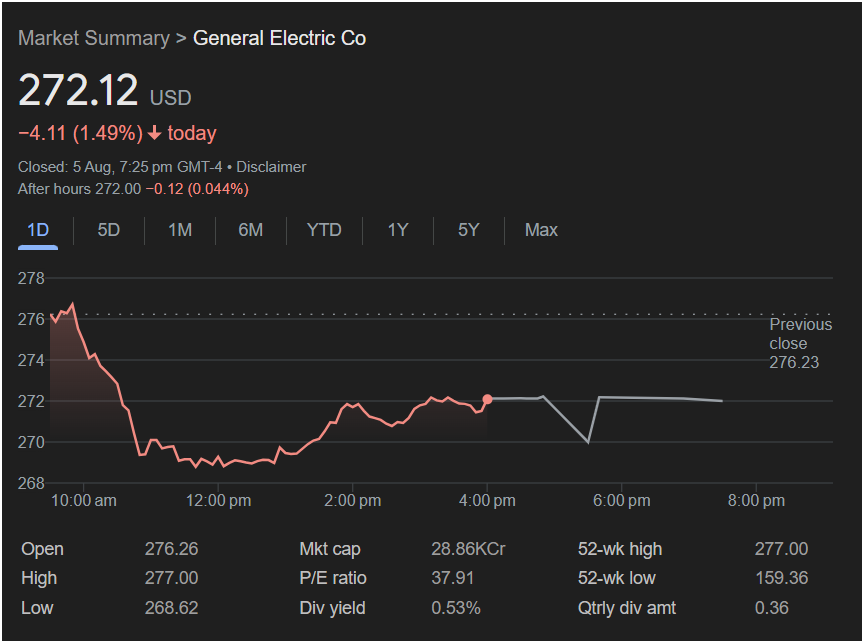
Task: Select the 1D time range tab
Action: [x=38, y=230]
